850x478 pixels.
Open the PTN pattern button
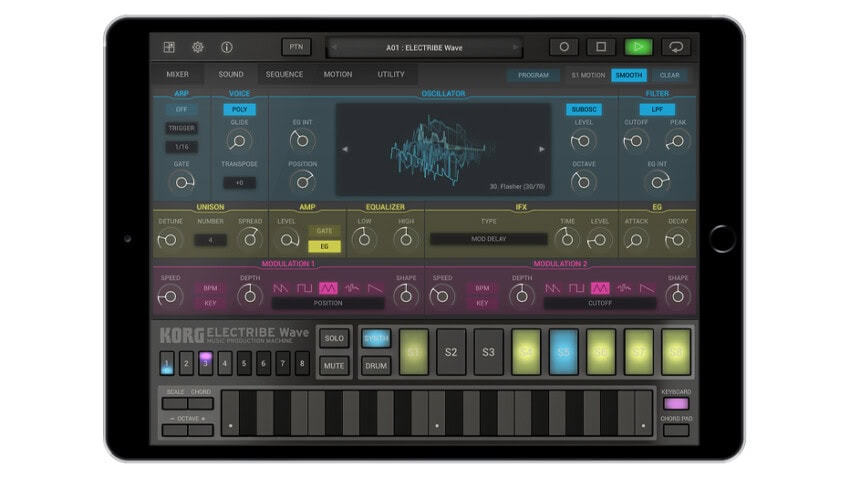(x=296, y=47)
